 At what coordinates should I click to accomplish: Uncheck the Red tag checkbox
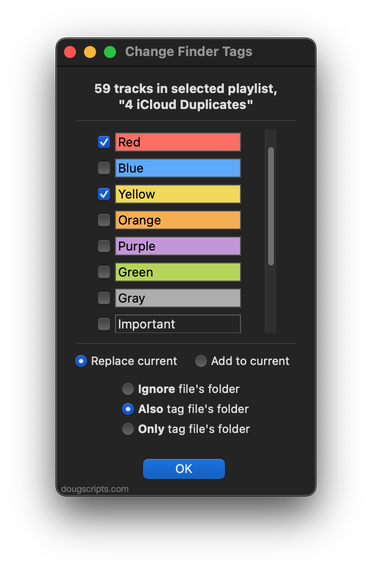pos(104,142)
